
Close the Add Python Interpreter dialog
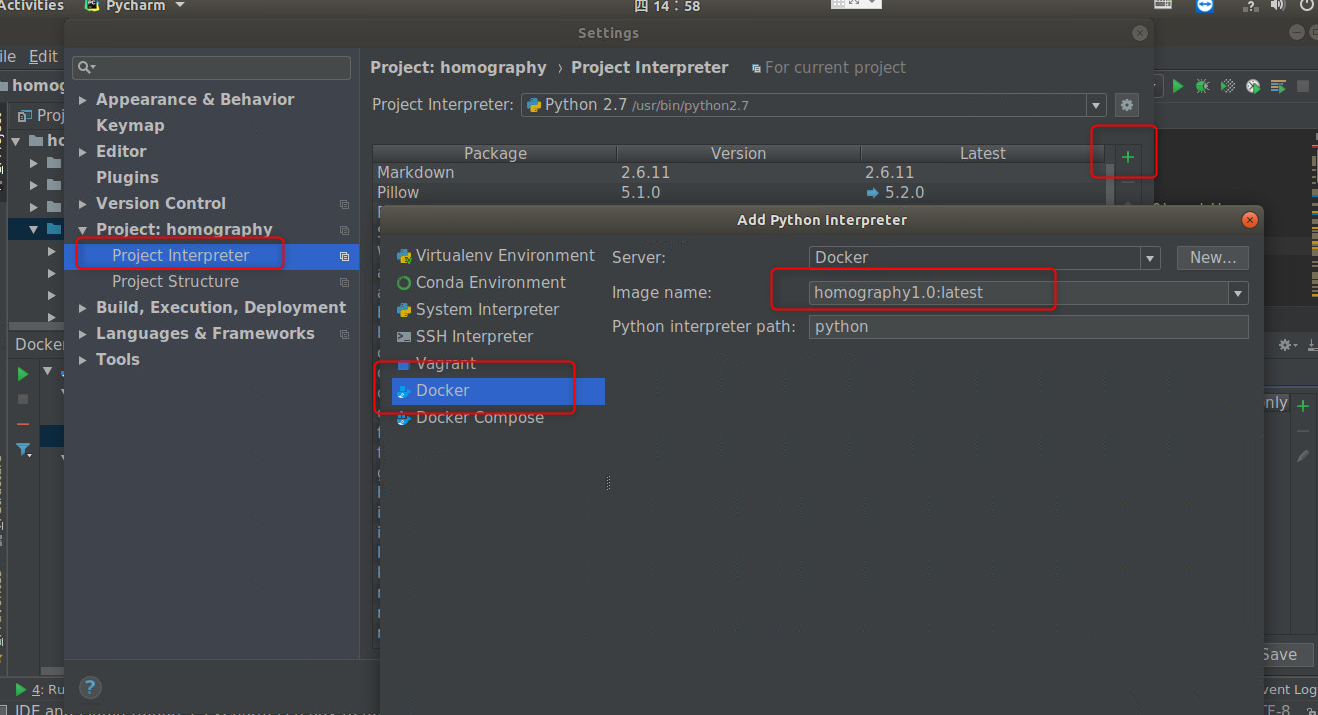coord(1249,219)
